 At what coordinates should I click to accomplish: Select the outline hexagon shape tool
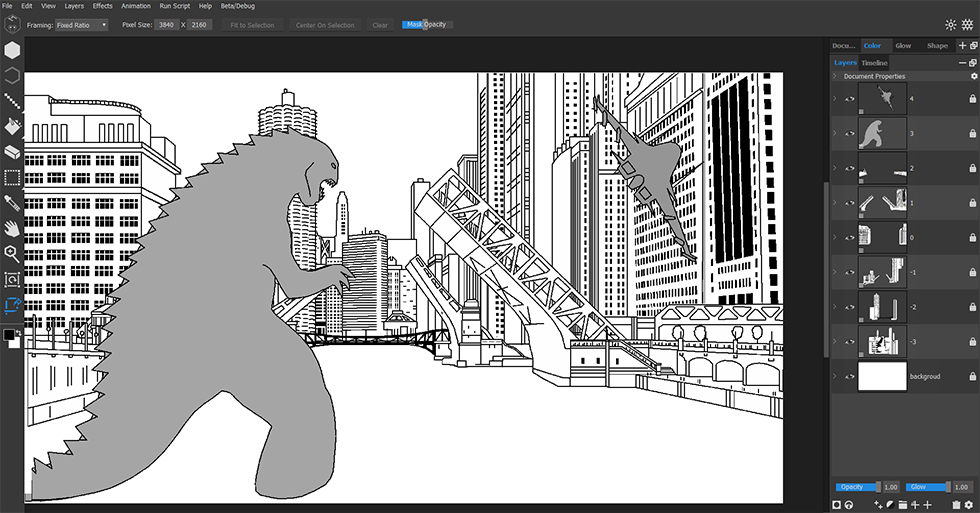(12, 76)
